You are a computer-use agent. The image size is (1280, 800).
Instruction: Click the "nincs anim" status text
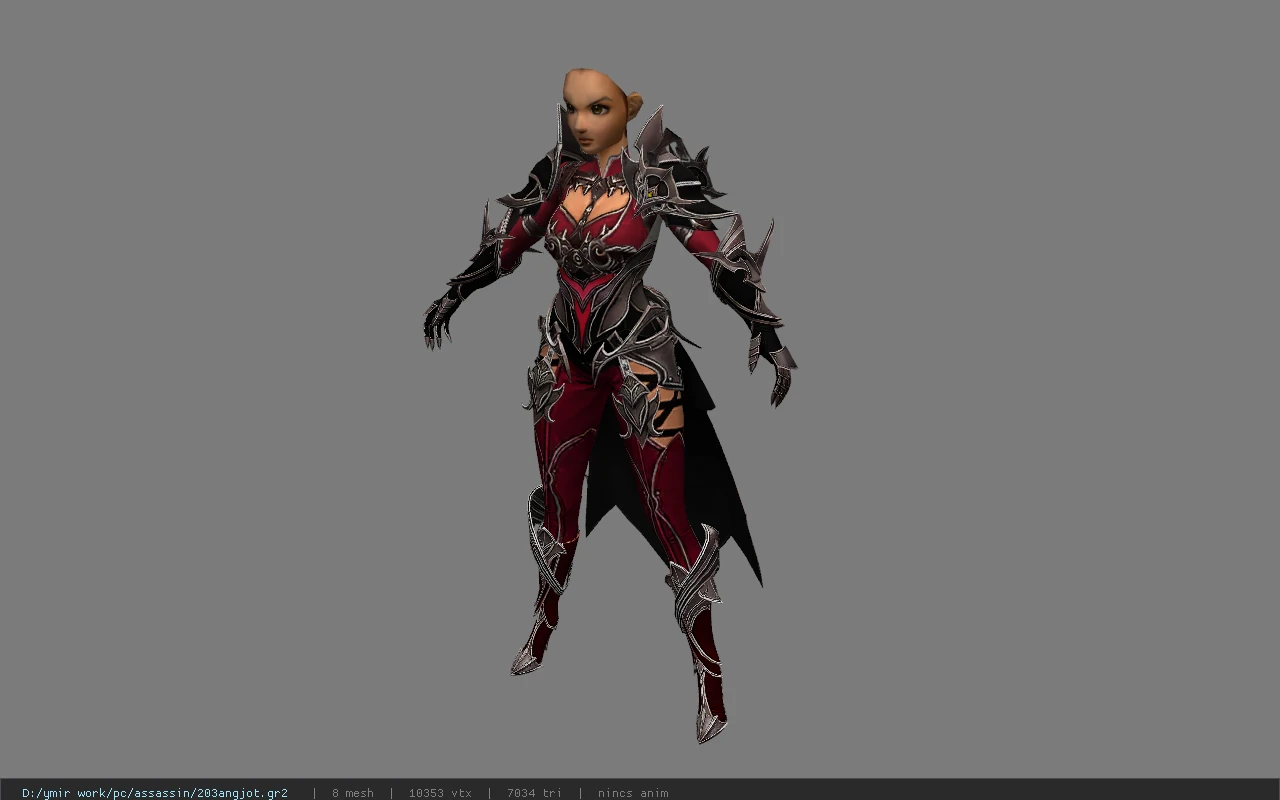pos(633,793)
